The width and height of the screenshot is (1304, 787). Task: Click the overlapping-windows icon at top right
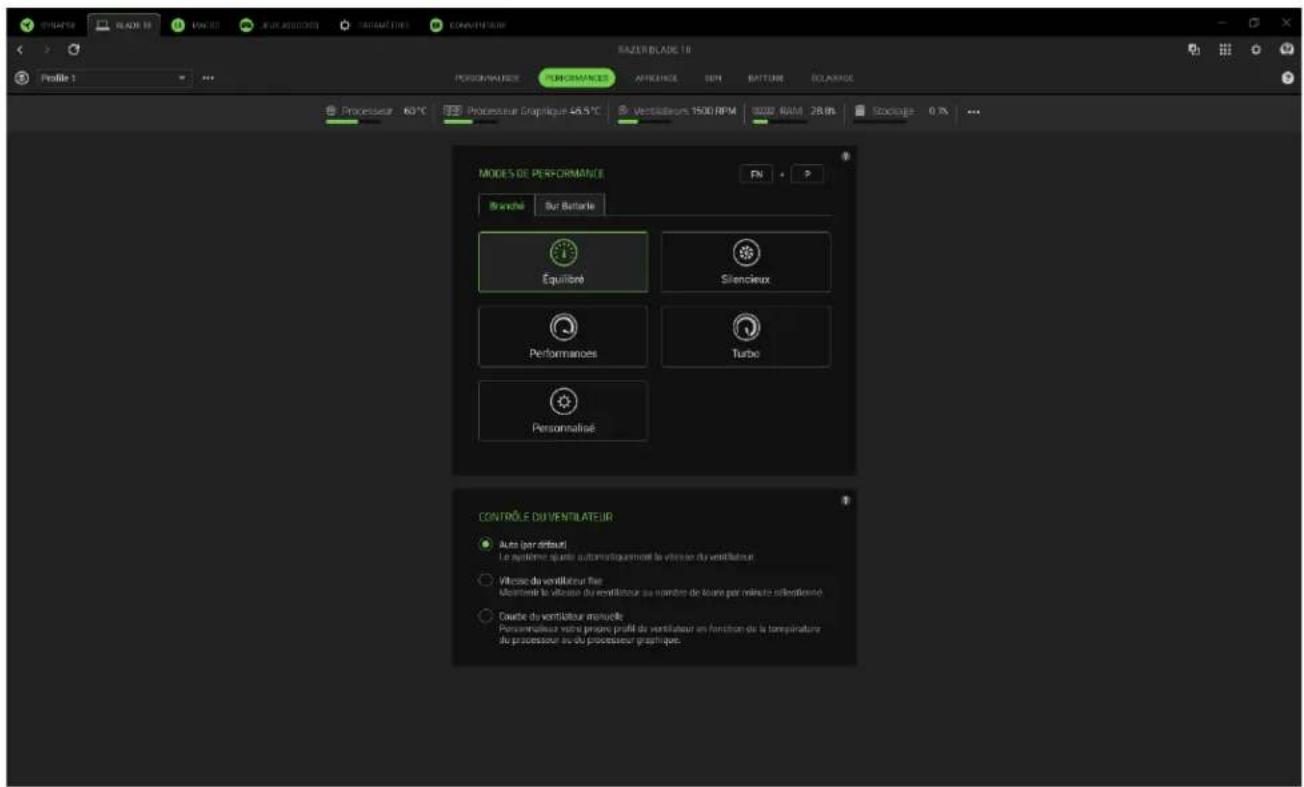(x=1193, y=49)
